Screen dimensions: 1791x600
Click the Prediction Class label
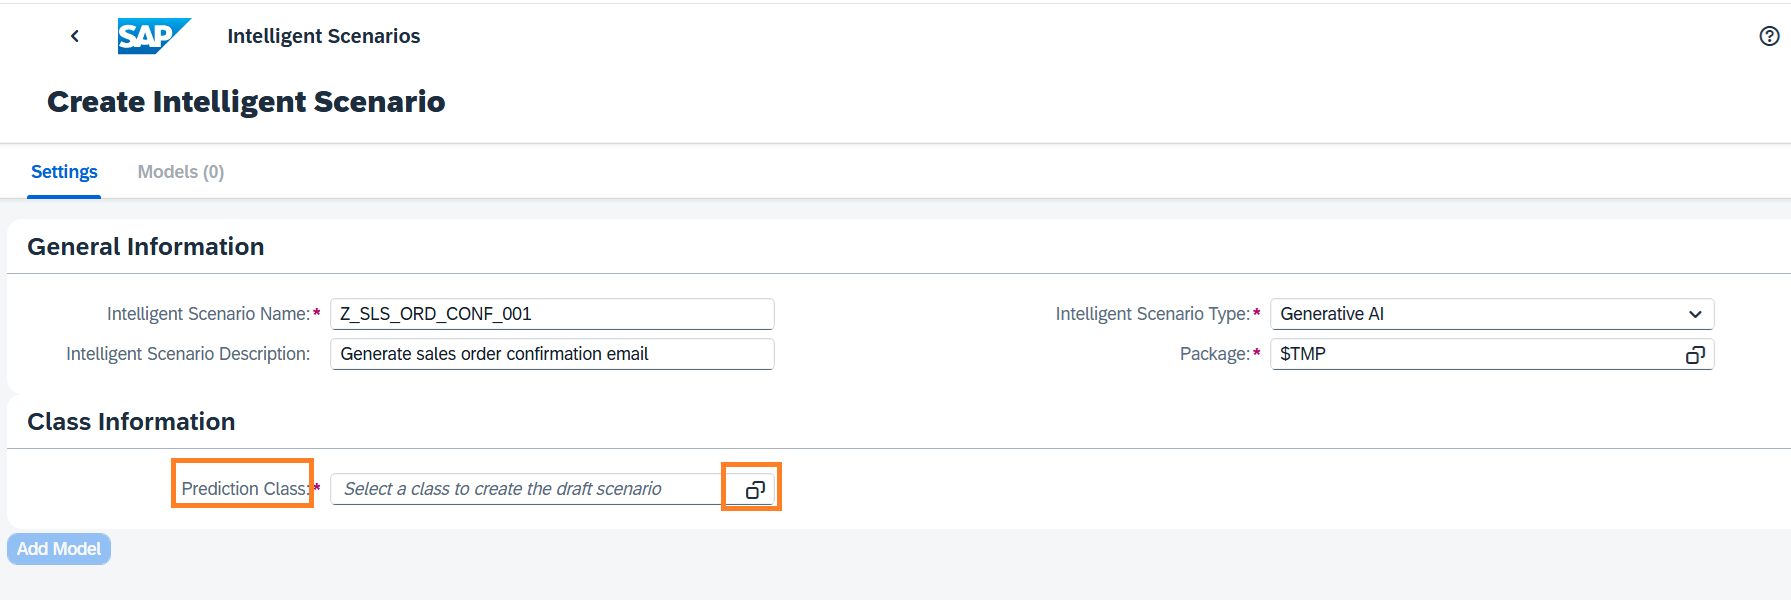(x=245, y=489)
